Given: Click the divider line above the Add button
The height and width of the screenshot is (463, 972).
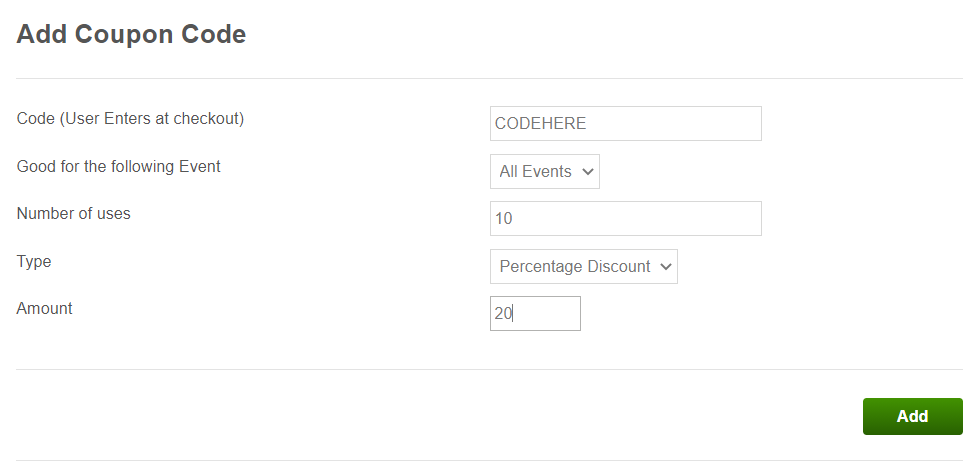Looking at the screenshot, I should 489,369.
